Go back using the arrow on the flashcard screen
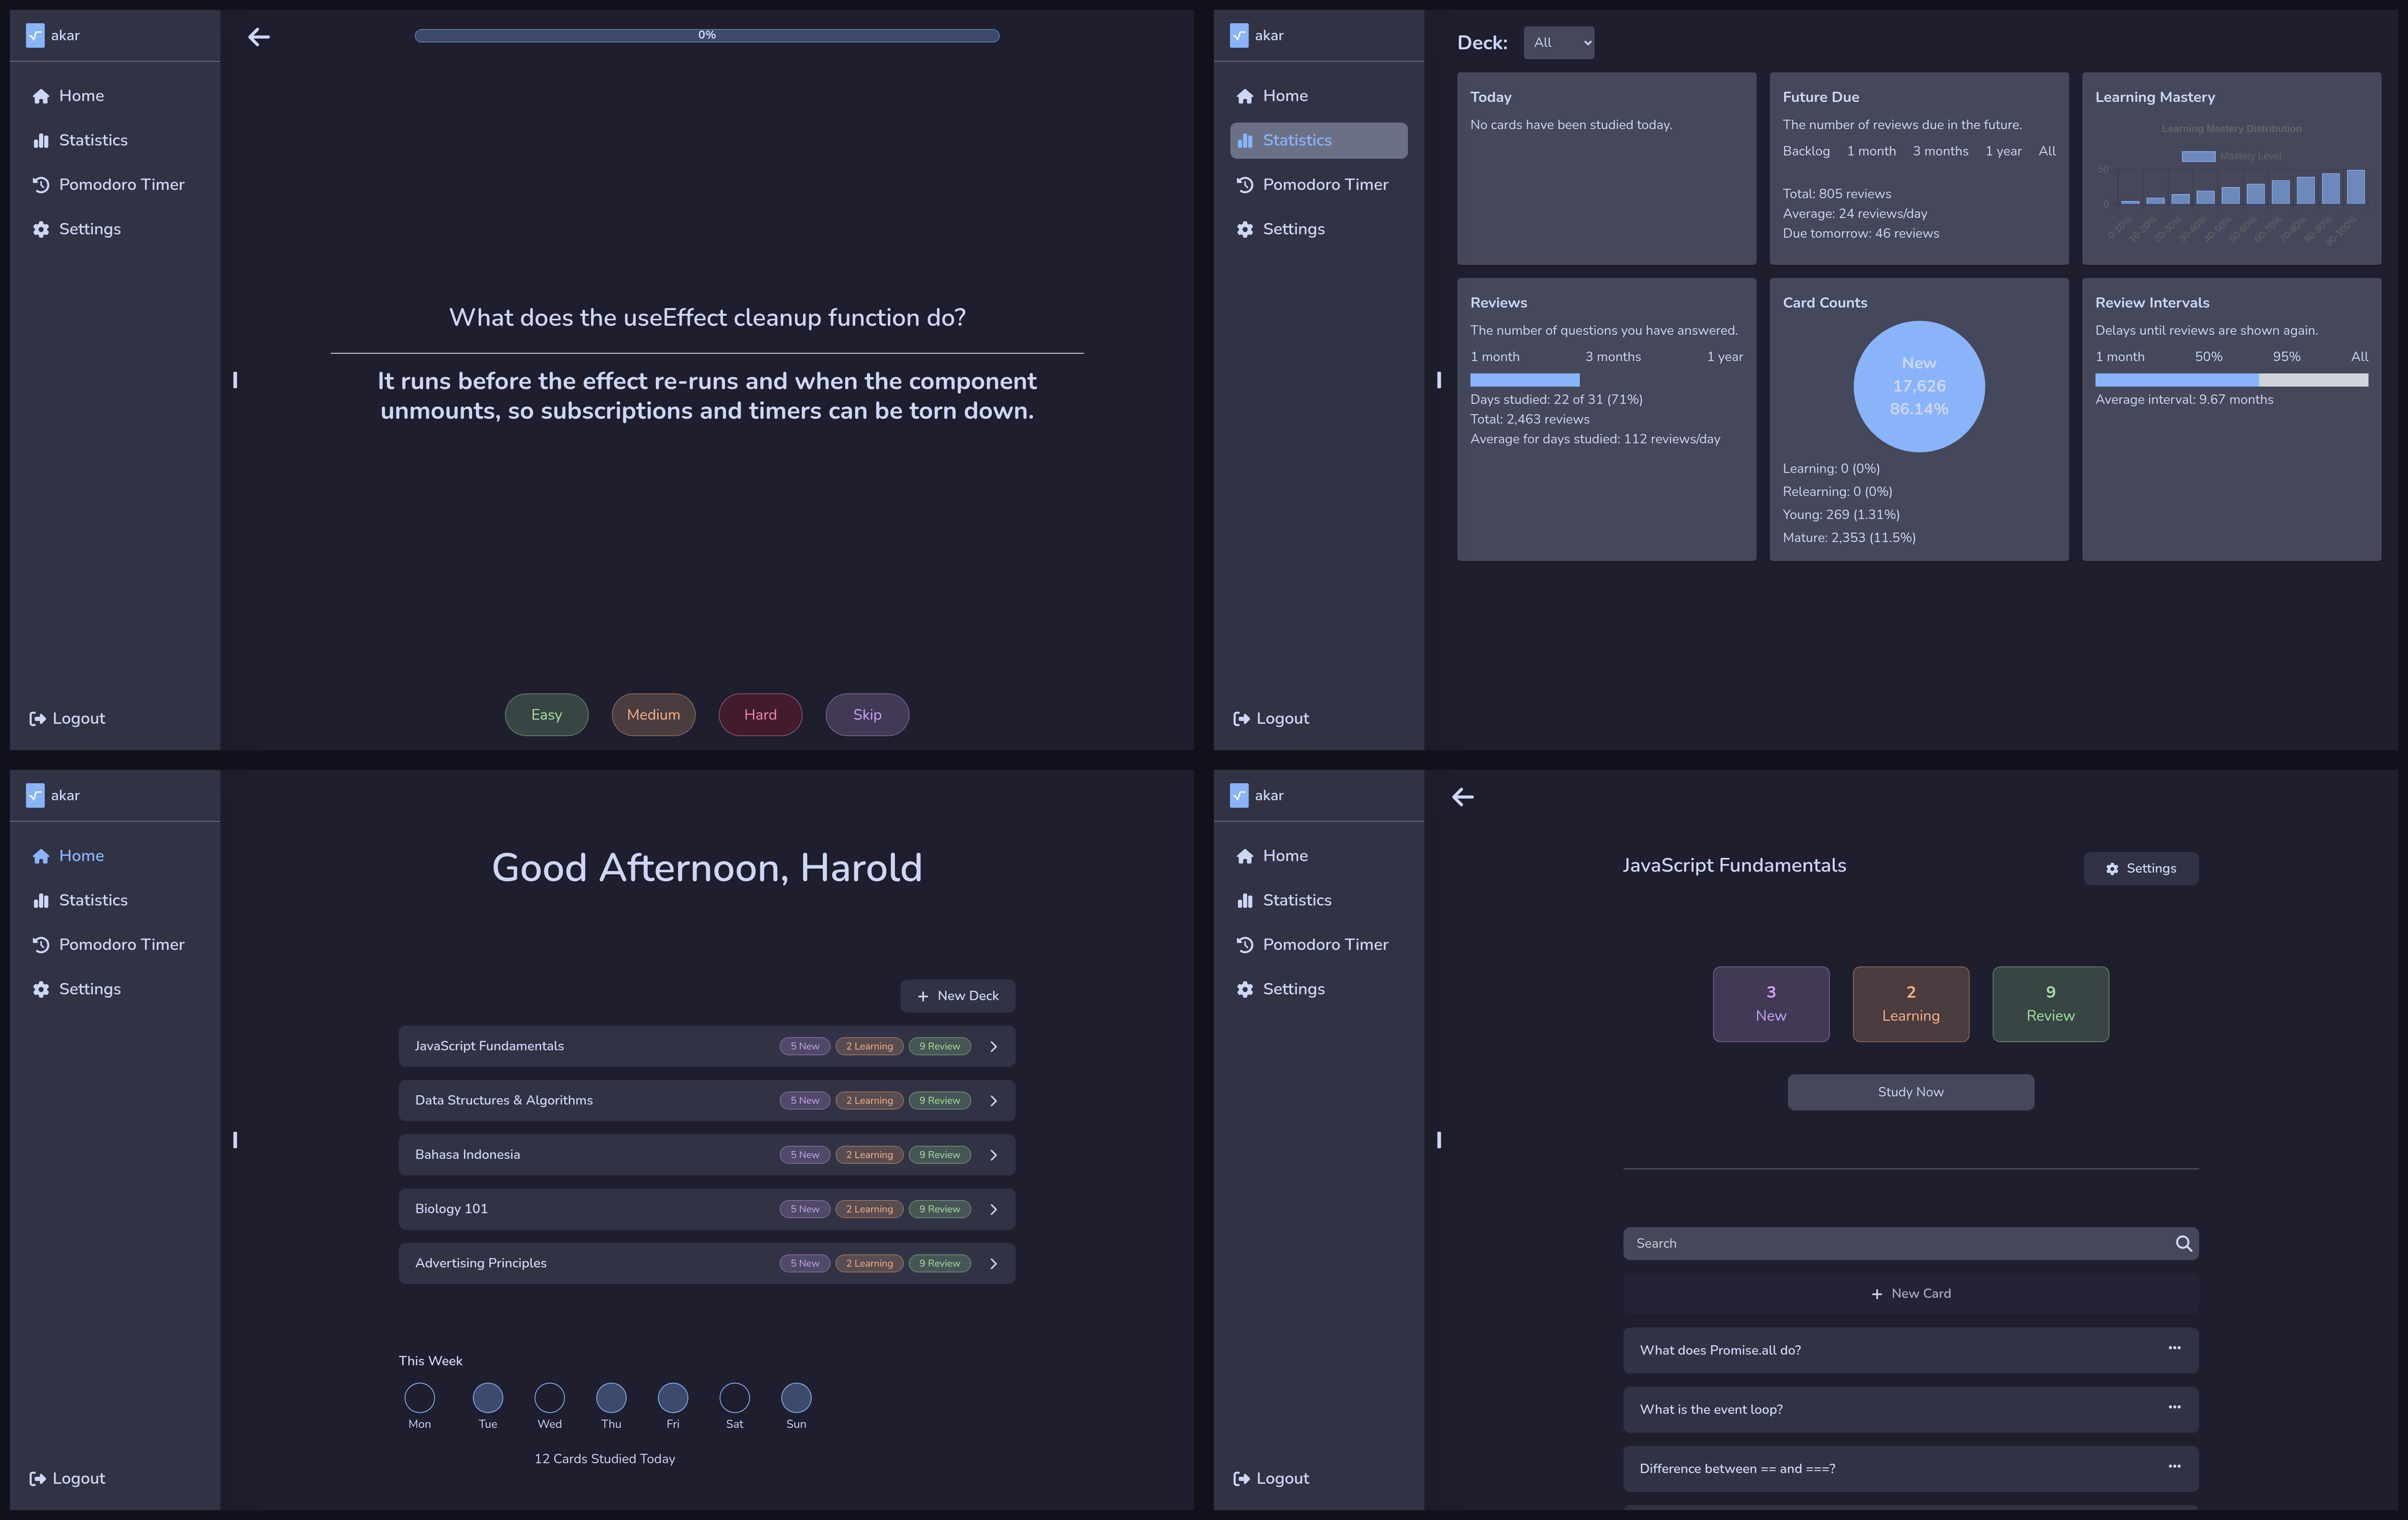The height and width of the screenshot is (1520, 2408). click(x=259, y=37)
